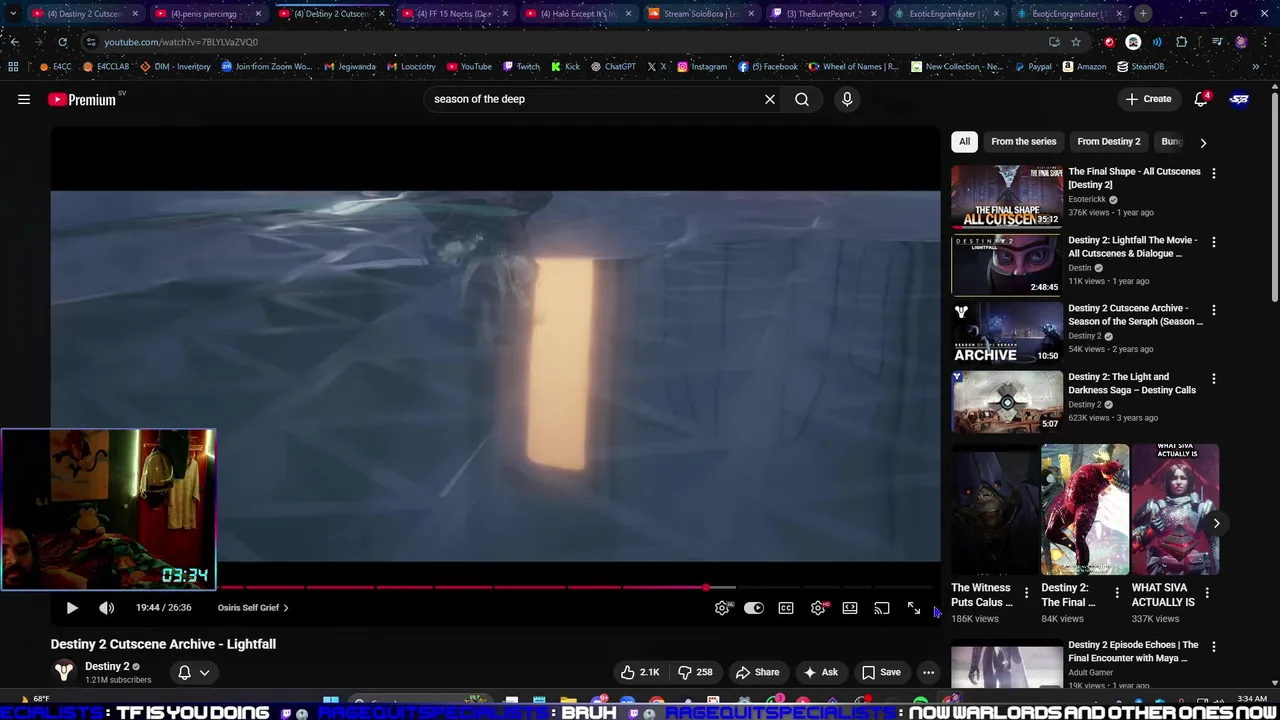Reload the page in browser toolbar
The height and width of the screenshot is (720, 1280).
point(62,42)
